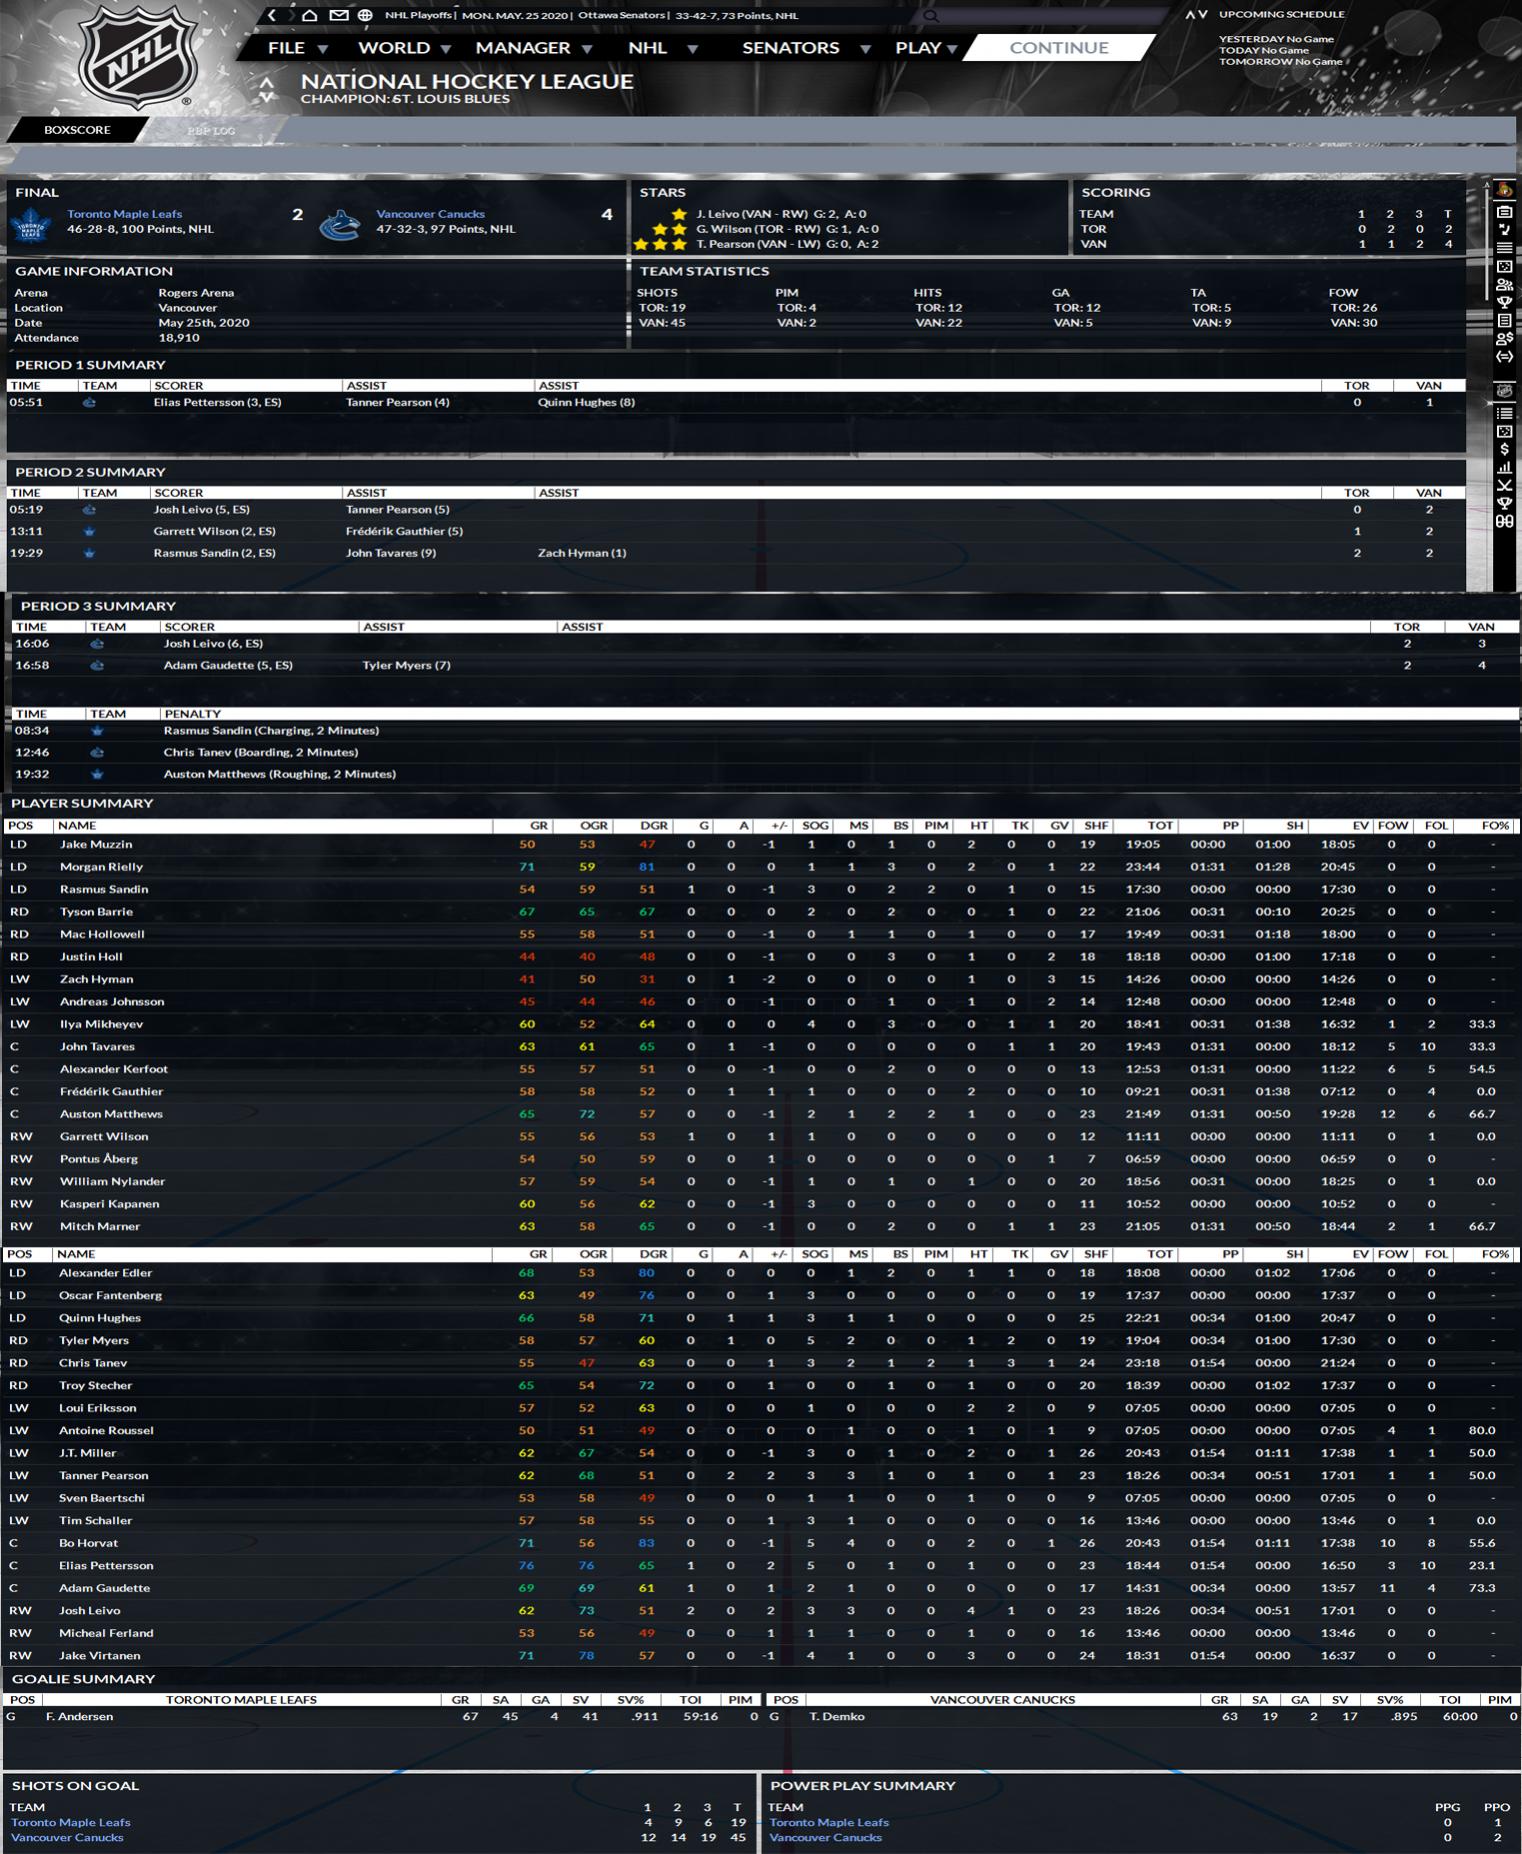The image size is (1522, 1854).
Task: Go back with the left arrow icon
Action: click(x=271, y=15)
